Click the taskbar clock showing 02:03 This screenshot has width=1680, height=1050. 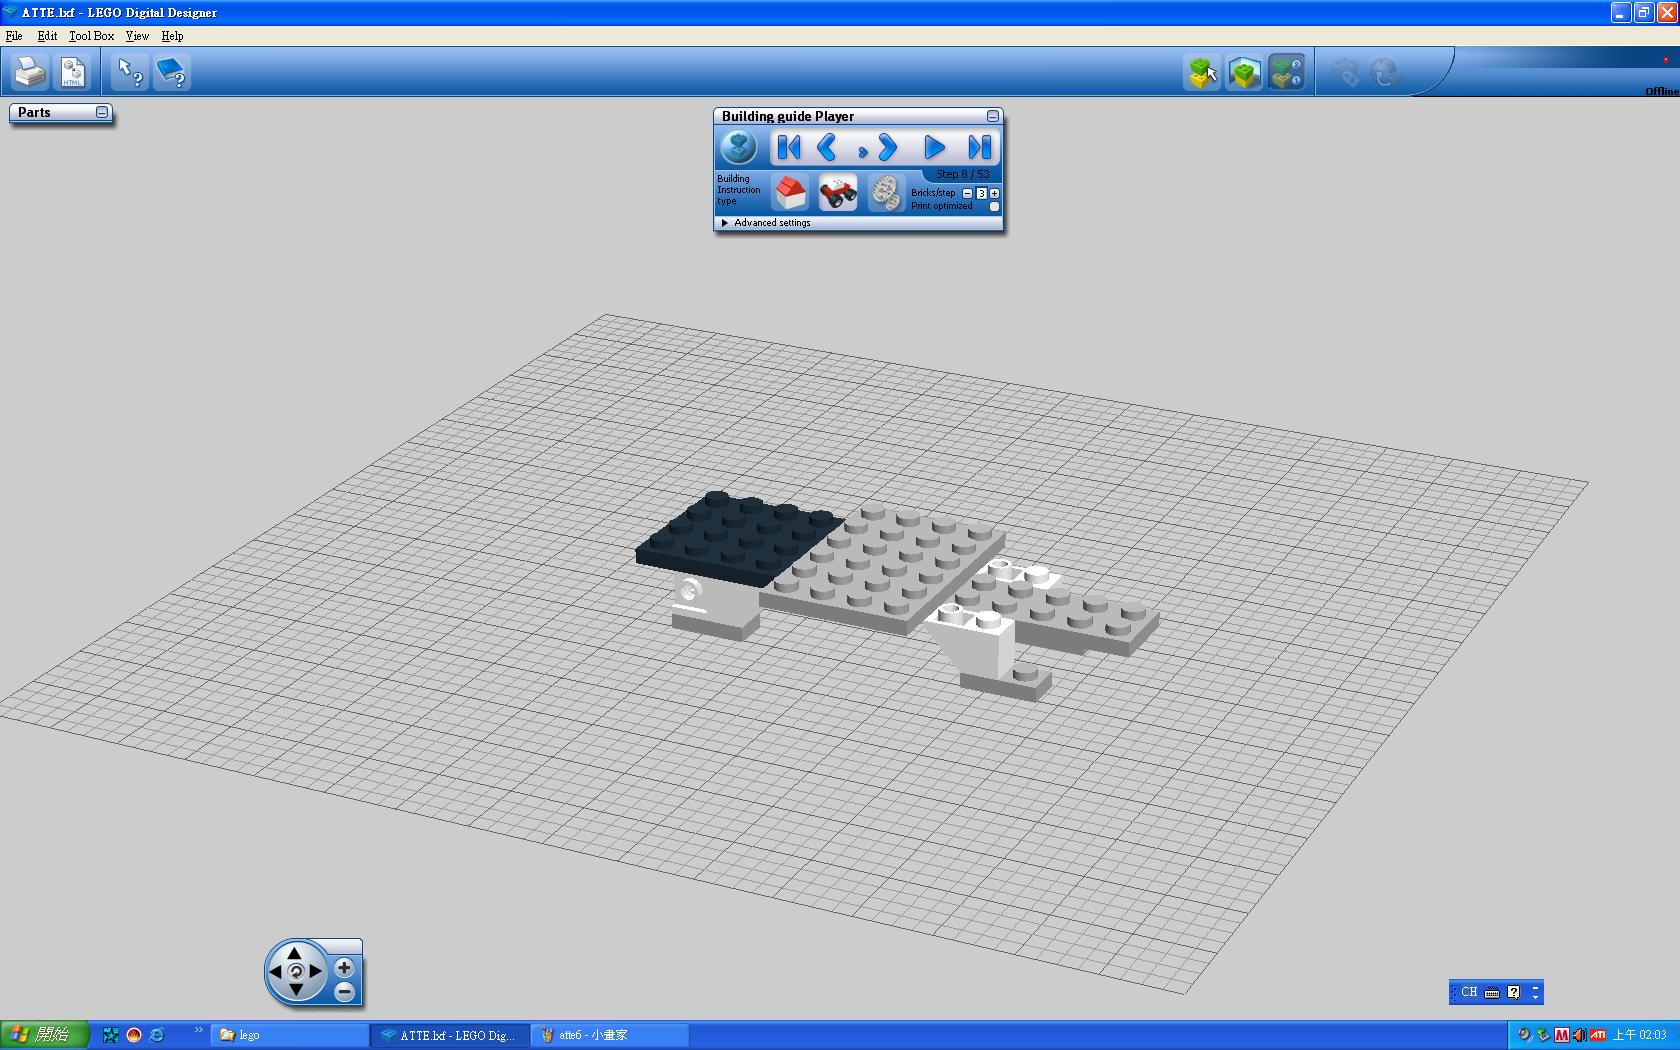click(x=1639, y=1035)
